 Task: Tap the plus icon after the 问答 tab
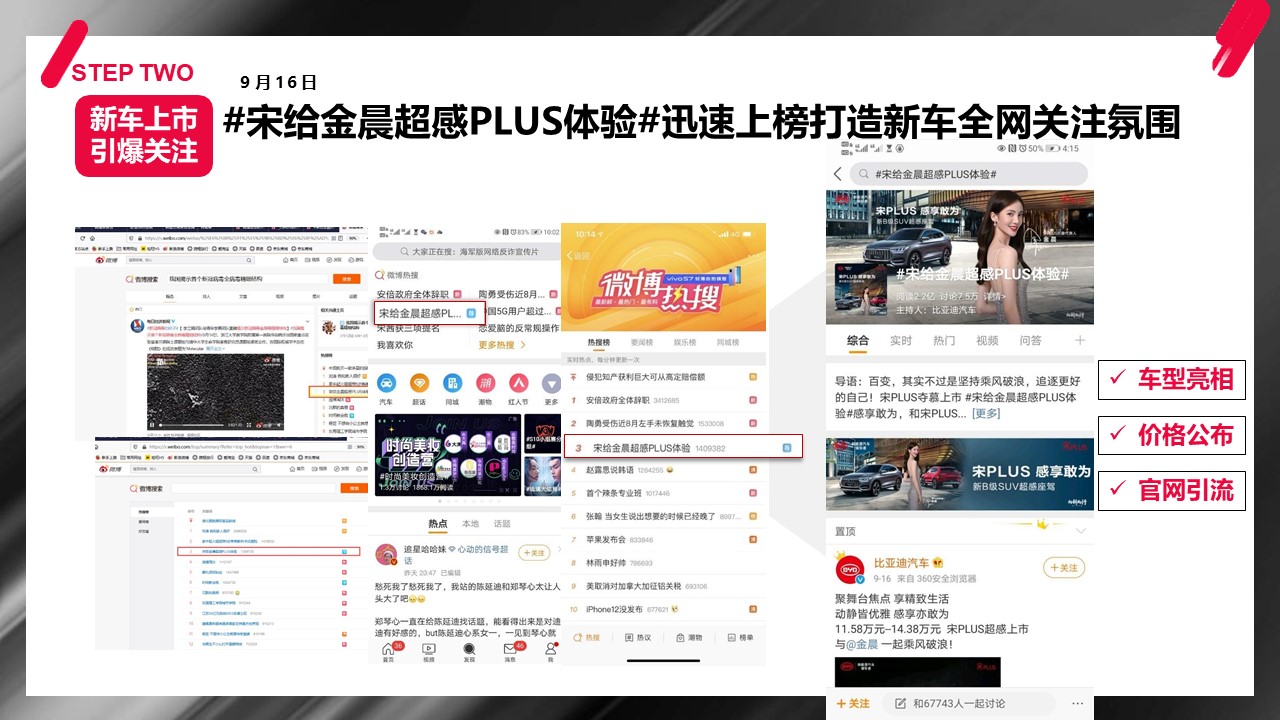tap(1080, 341)
